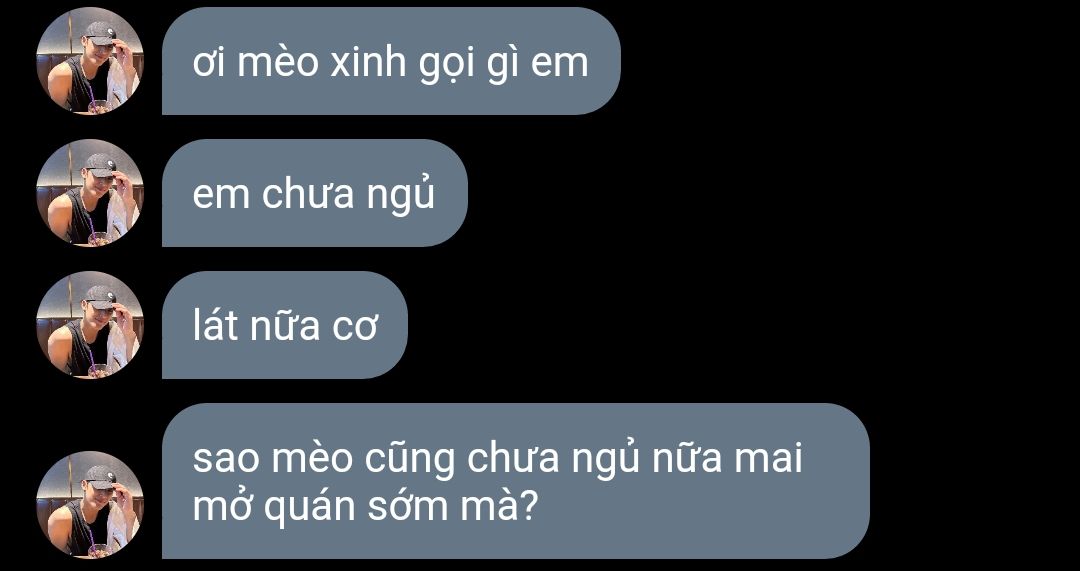Select the 'ơi mèo xinh gọi gì em' bubble
1080x571 pixels.
(391, 61)
